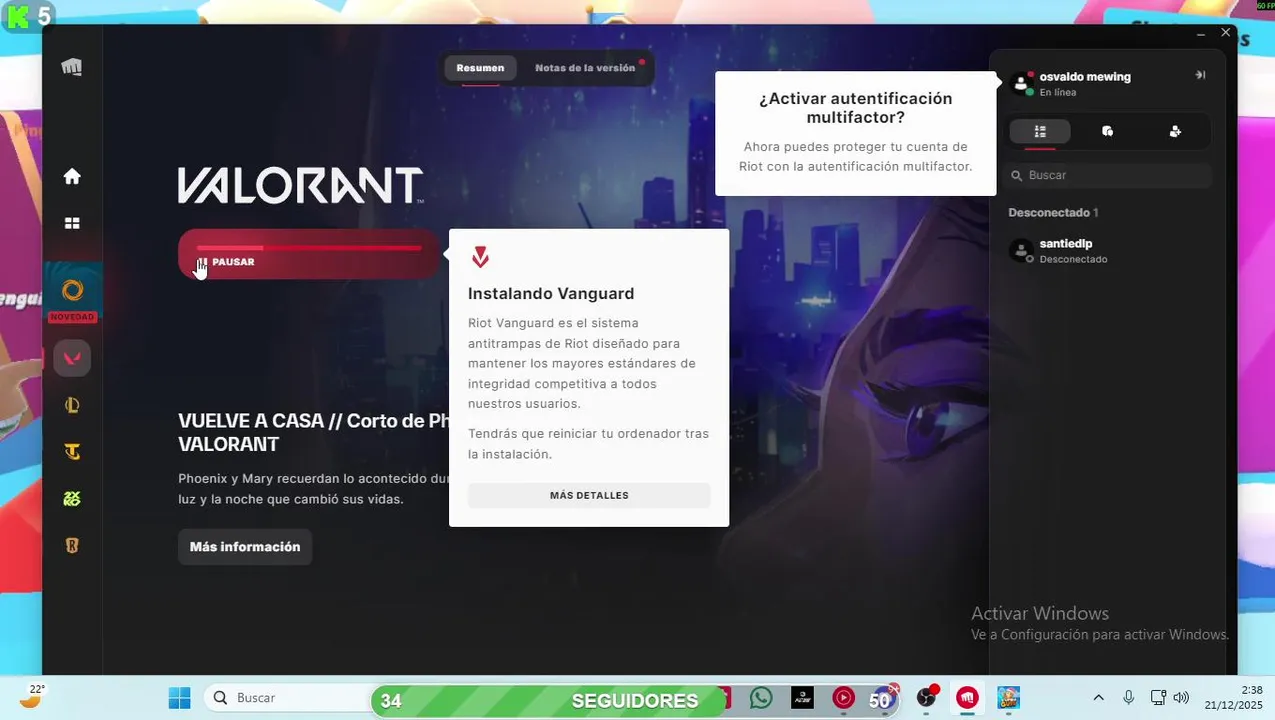The height and width of the screenshot is (720, 1275).
Task: Open the network tray icon
Action: (x=1158, y=698)
